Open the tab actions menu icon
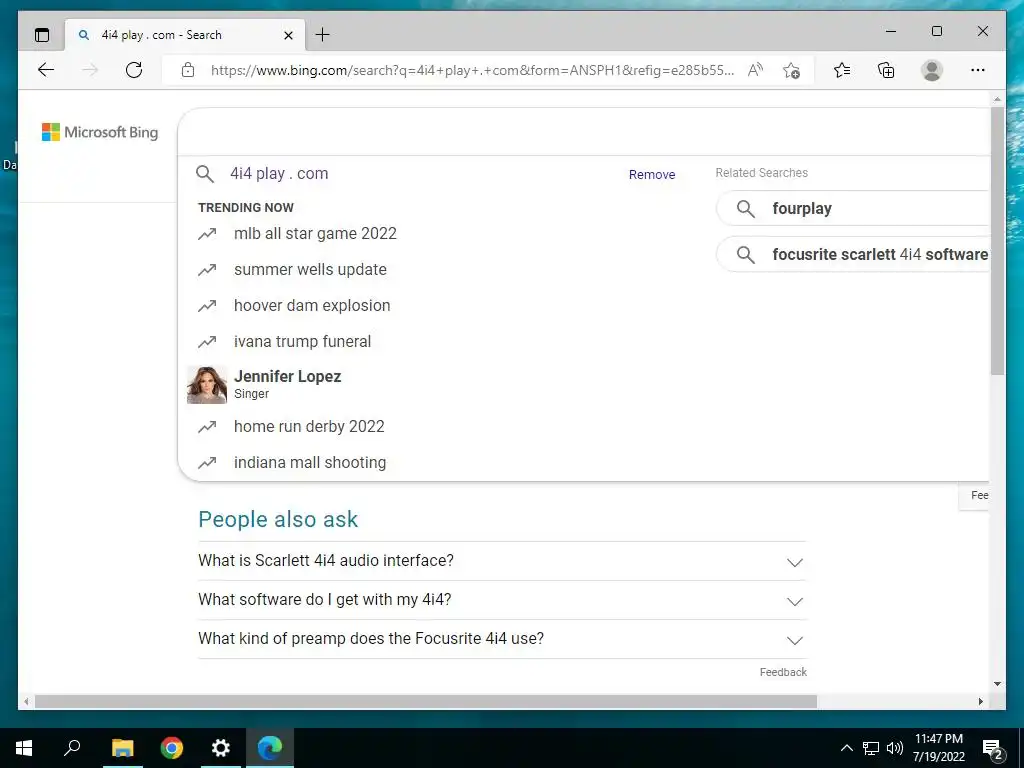The width and height of the screenshot is (1024, 768). [42, 35]
